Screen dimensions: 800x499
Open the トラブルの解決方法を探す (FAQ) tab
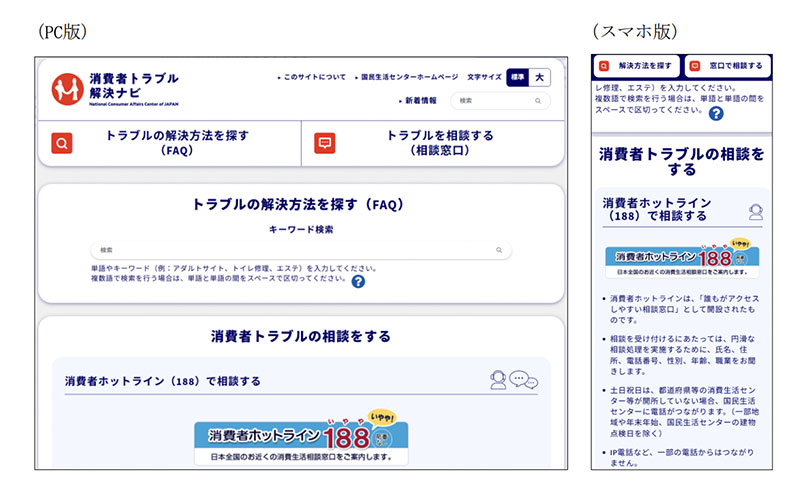[x=170, y=143]
